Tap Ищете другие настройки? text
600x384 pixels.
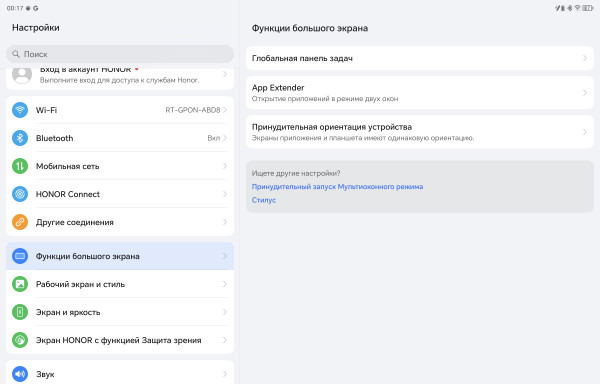tap(296, 173)
